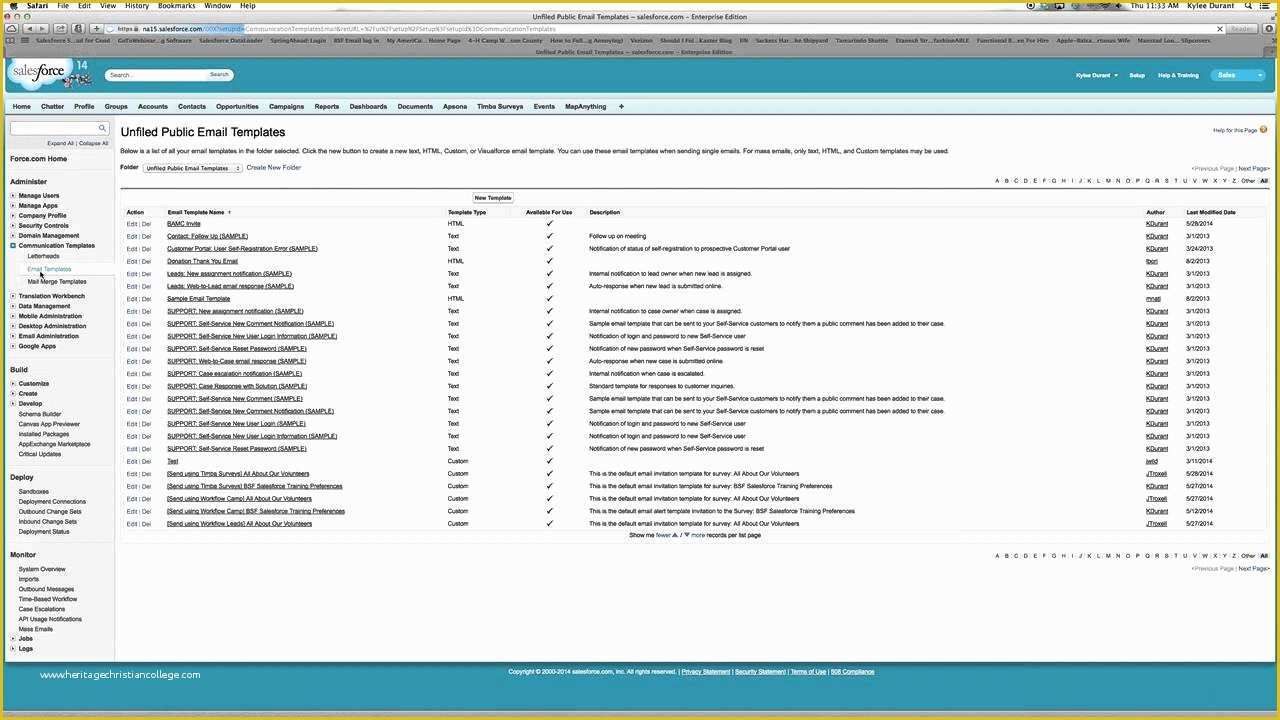Screen dimensions: 1280x720
Task: Open Mail Merge Templates in sidebar
Action: click(x=57, y=281)
